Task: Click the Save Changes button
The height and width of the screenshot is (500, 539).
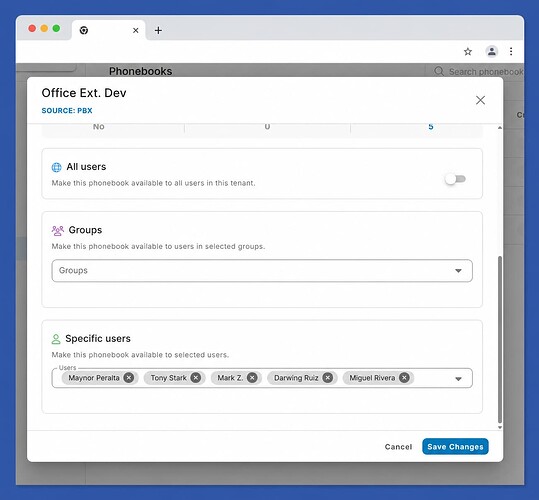Action: [455, 446]
